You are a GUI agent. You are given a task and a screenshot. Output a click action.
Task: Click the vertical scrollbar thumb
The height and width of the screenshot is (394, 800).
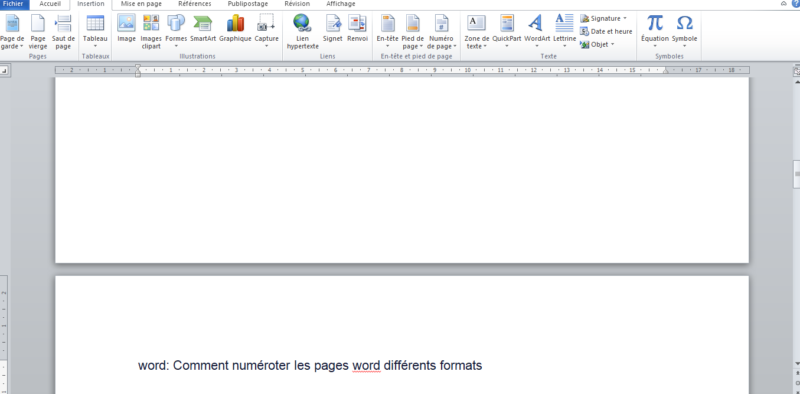(x=796, y=174)
